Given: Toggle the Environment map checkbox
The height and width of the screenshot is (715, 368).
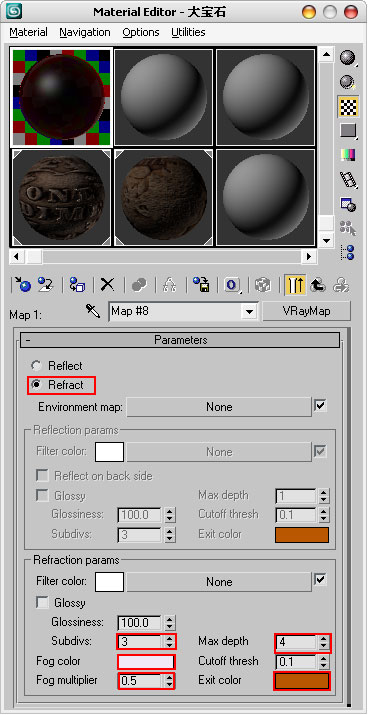Looking at the screenshot, I should (x=321, y=405).
